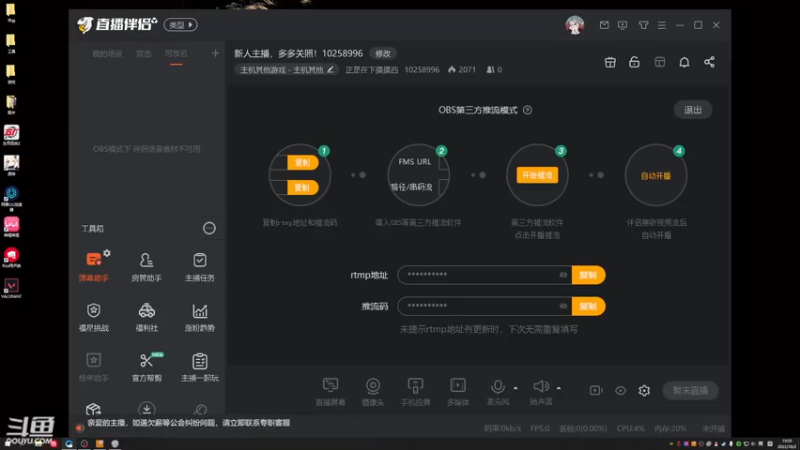Click the rtmp地址 masked input field
This screenshot has width=800, height=450.
484,275
